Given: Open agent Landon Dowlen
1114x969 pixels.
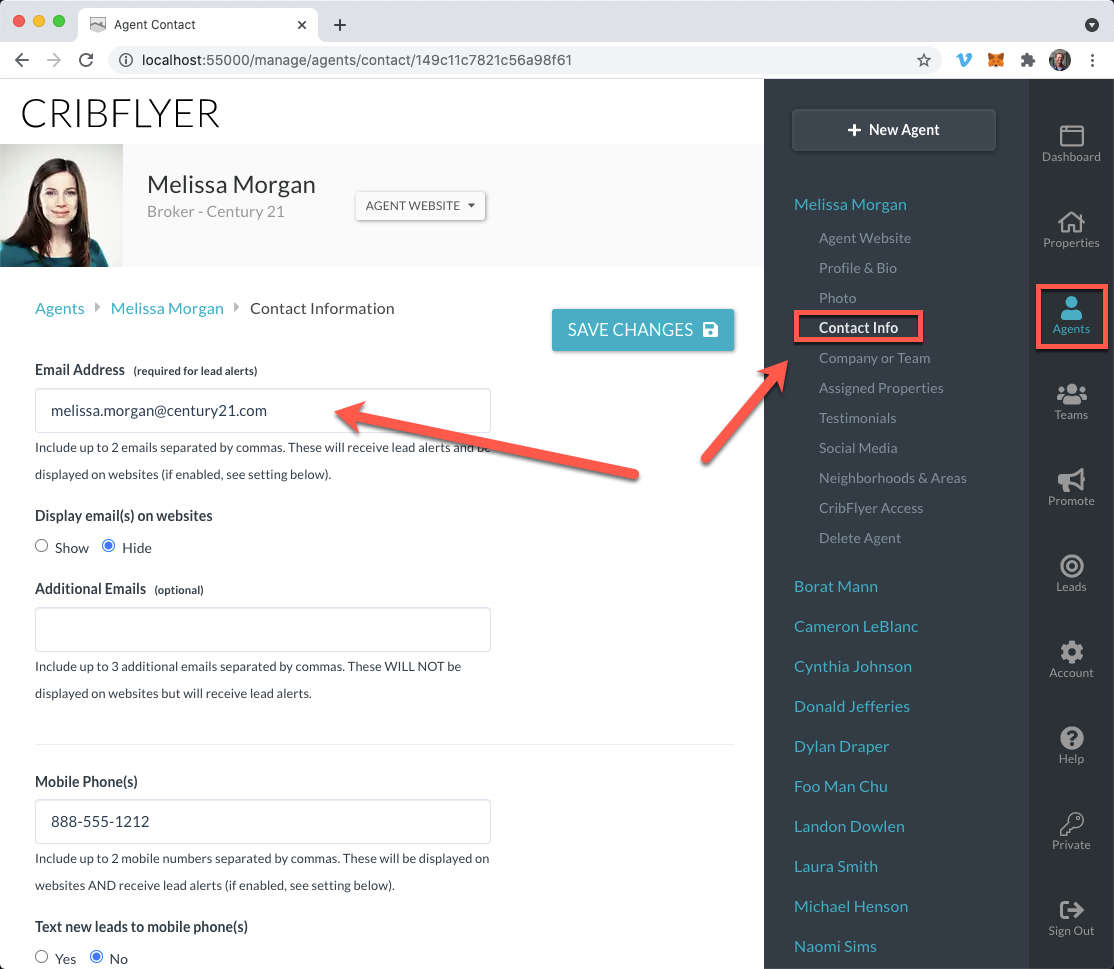Looking at the screenshot, I should [849, 826].
